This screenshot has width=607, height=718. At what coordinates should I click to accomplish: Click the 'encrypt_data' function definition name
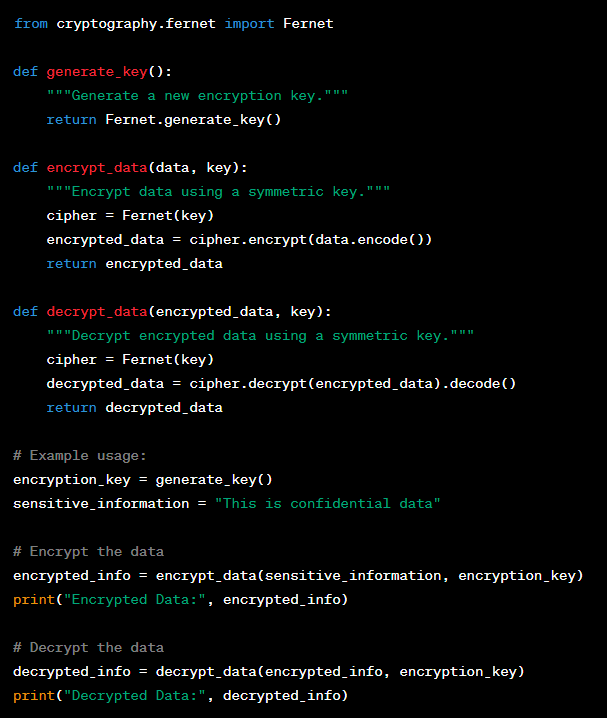tap(97, 168)
